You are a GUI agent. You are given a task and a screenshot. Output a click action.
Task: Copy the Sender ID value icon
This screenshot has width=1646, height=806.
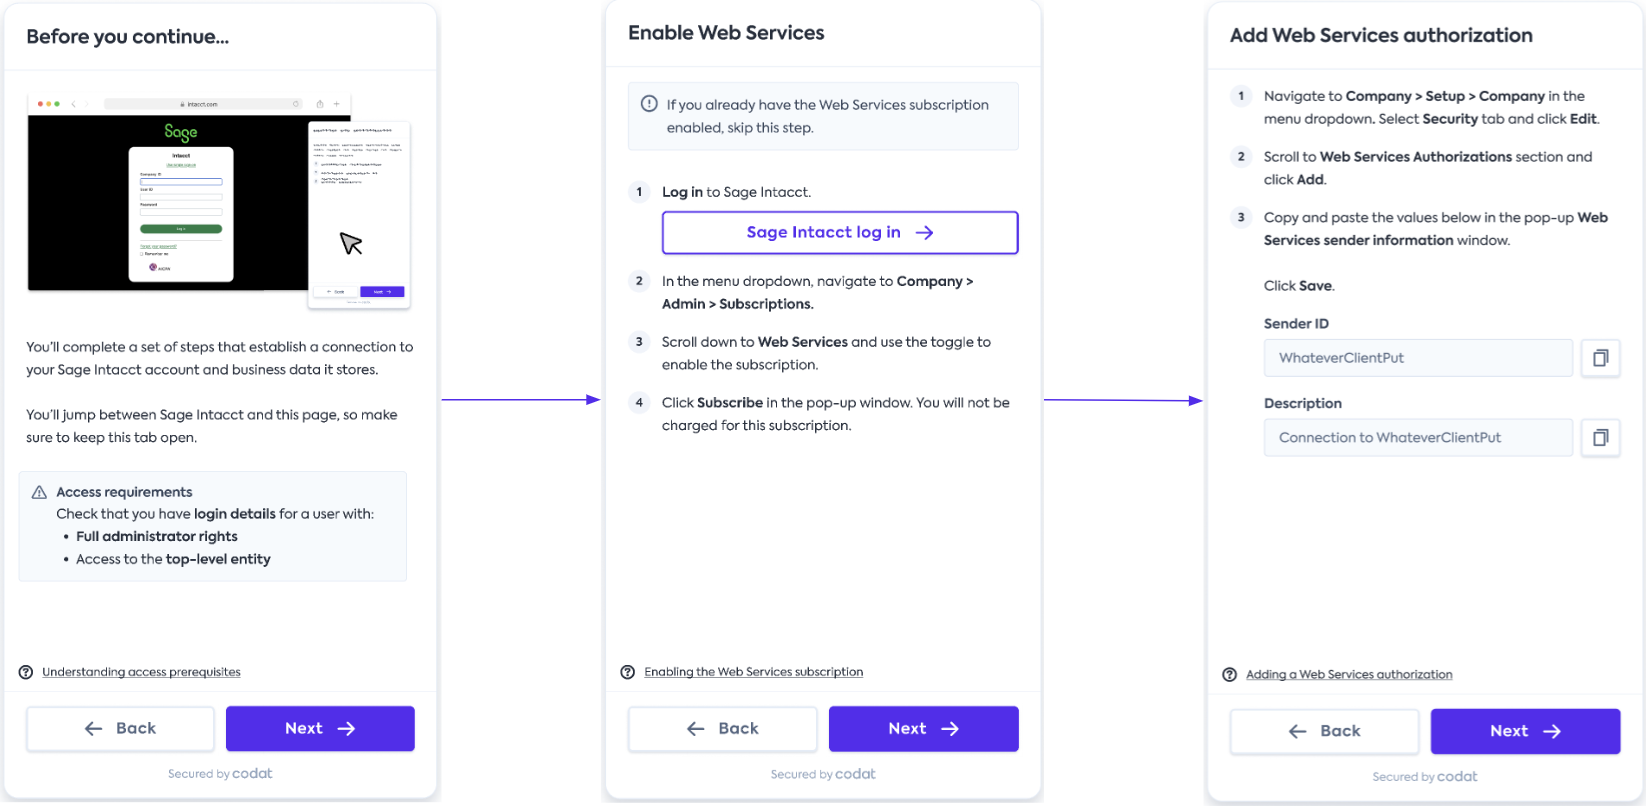click(1600, 358)
